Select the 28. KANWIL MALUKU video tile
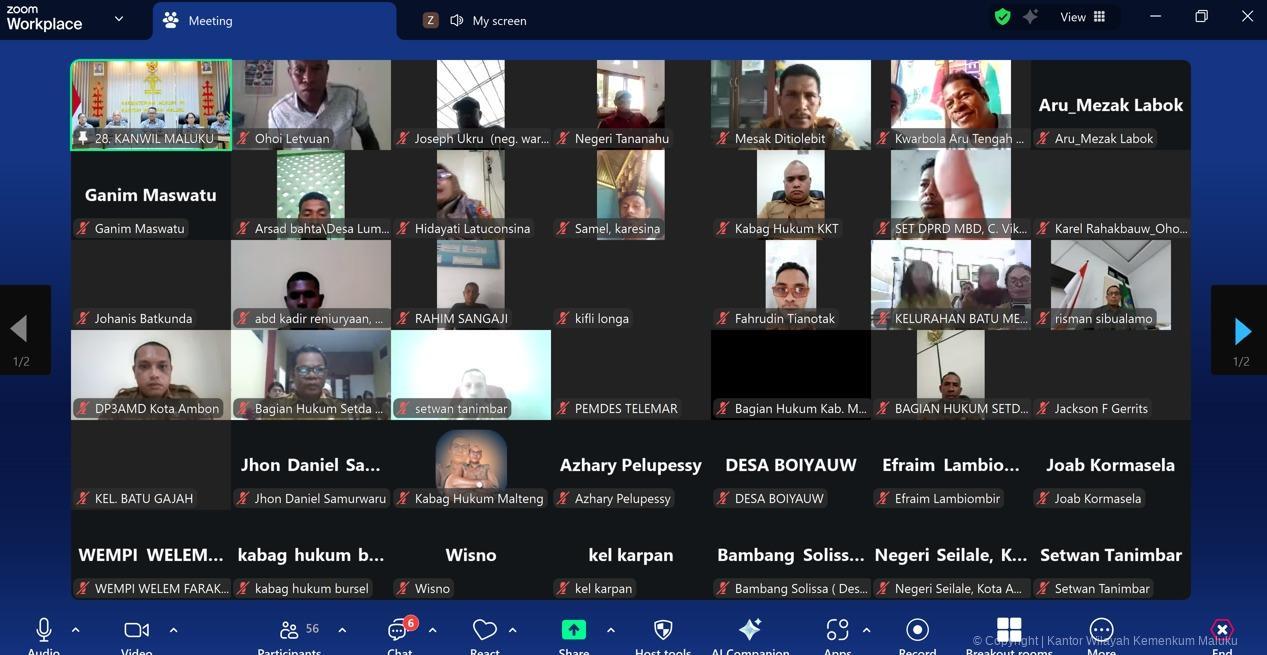The width and height of the screenshot is (1267, 655). click(151, 104)
